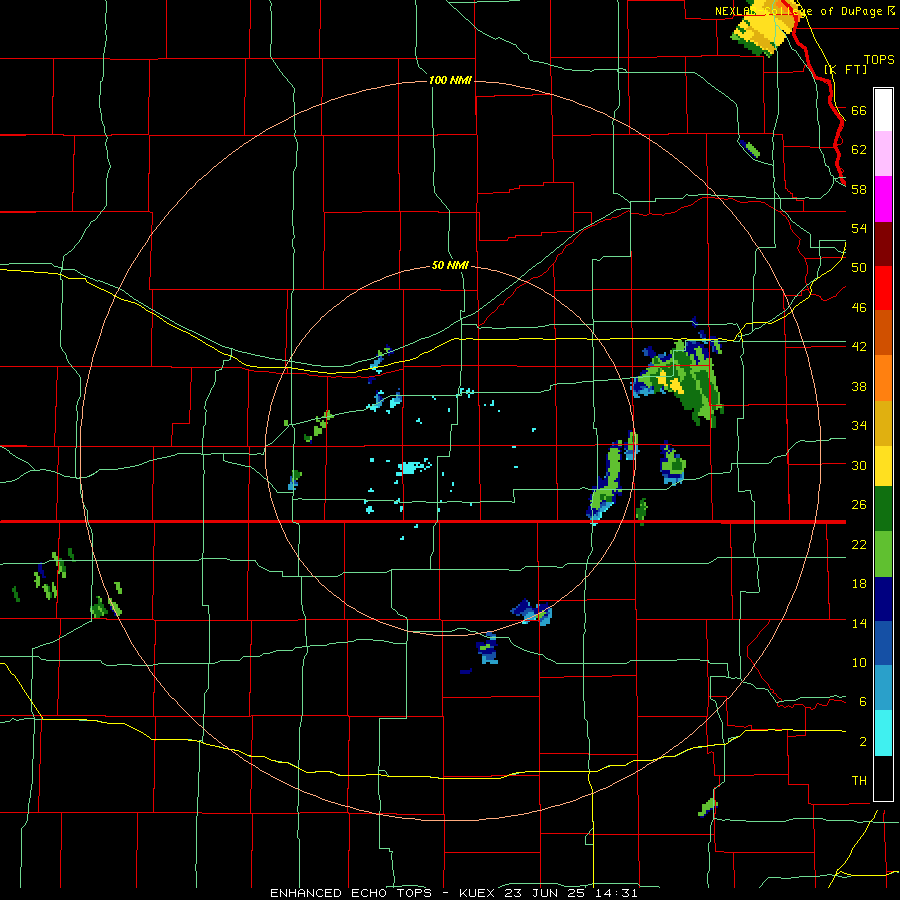The image size is (900, 900).
Task: Click the 10 legend value
Action: coord(859,662)
